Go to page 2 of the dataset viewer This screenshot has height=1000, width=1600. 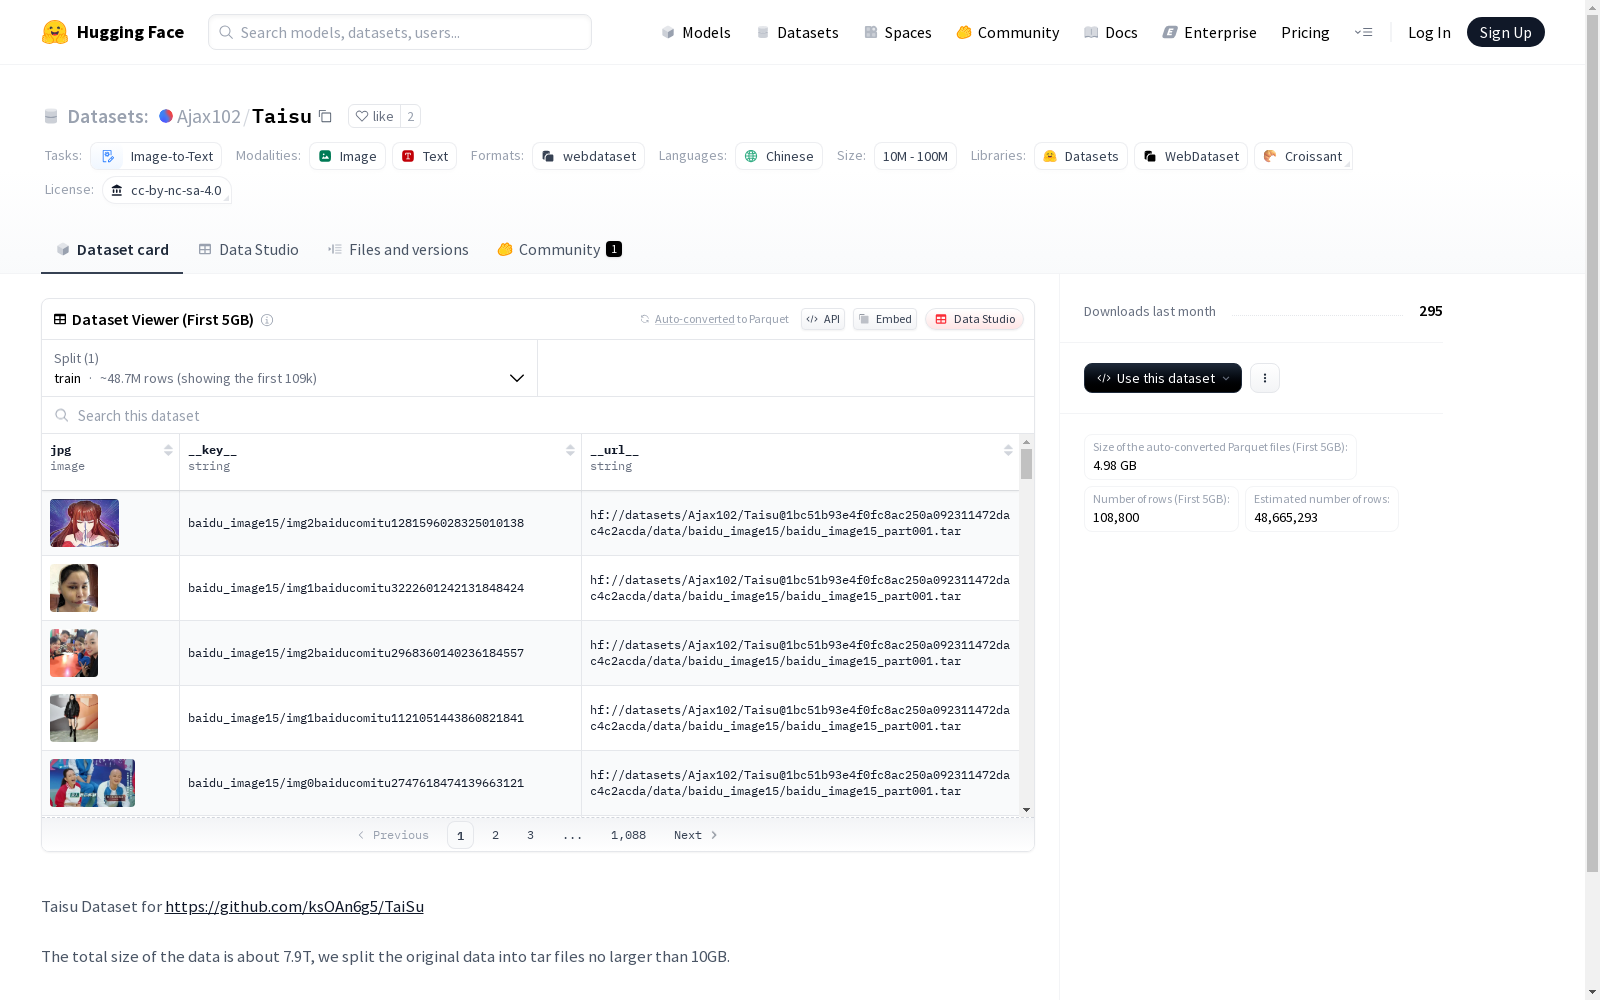pyautogui.click(x=495, y=835)
